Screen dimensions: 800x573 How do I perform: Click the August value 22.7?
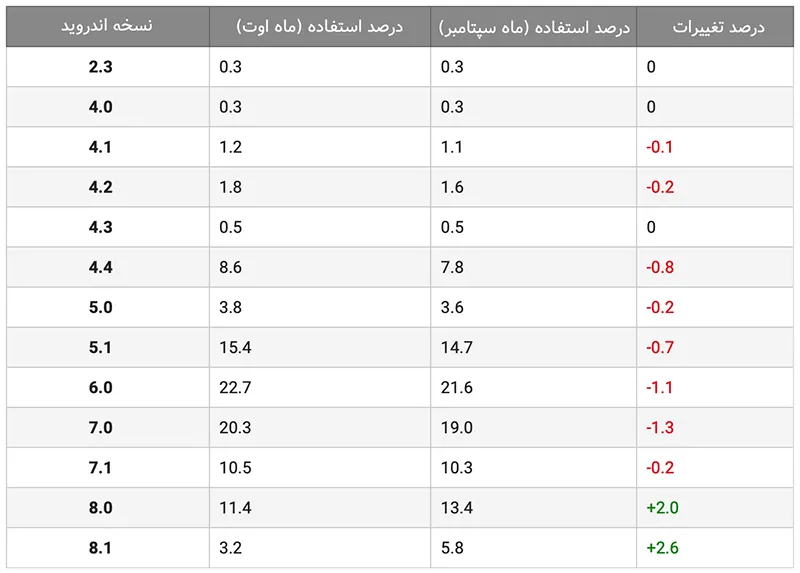click(x=236, y=387)
